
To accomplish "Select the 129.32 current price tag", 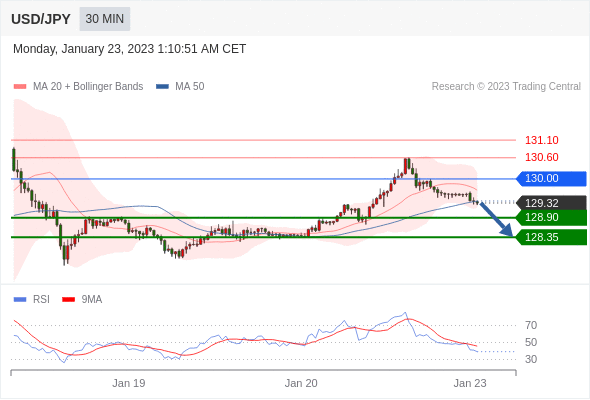I will (551, 203).
